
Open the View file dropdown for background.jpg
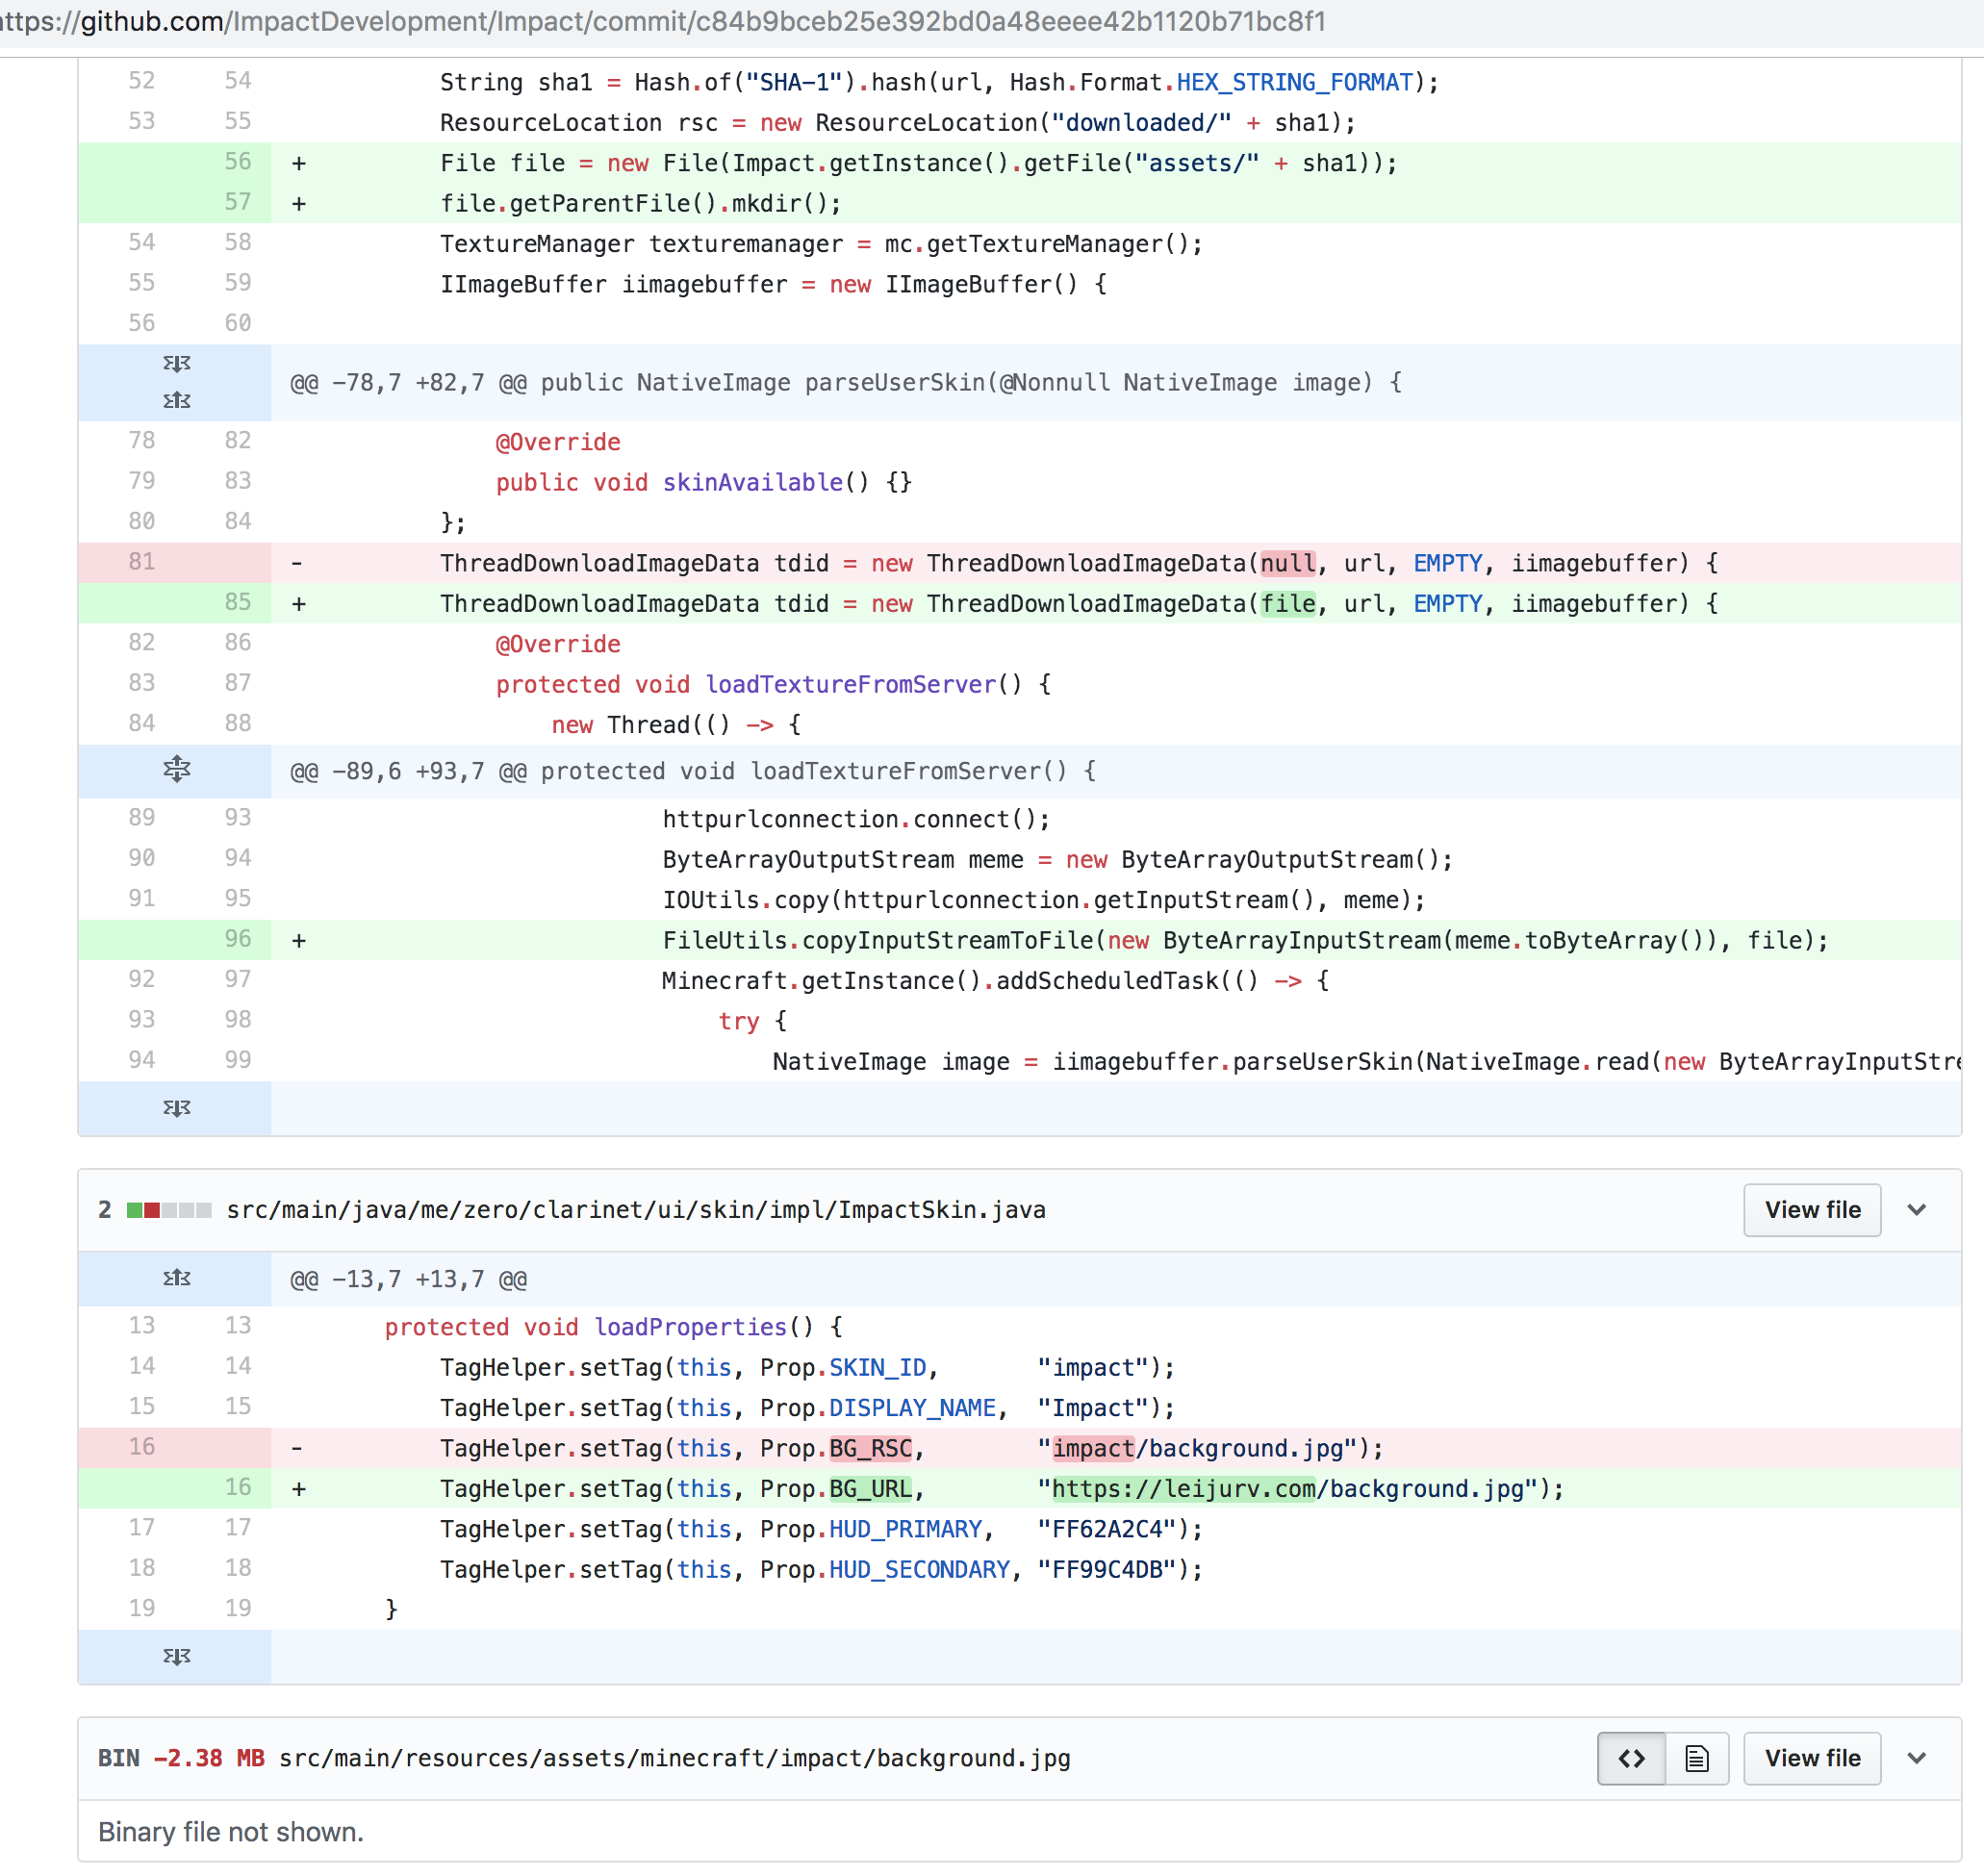[1917, 1758]
